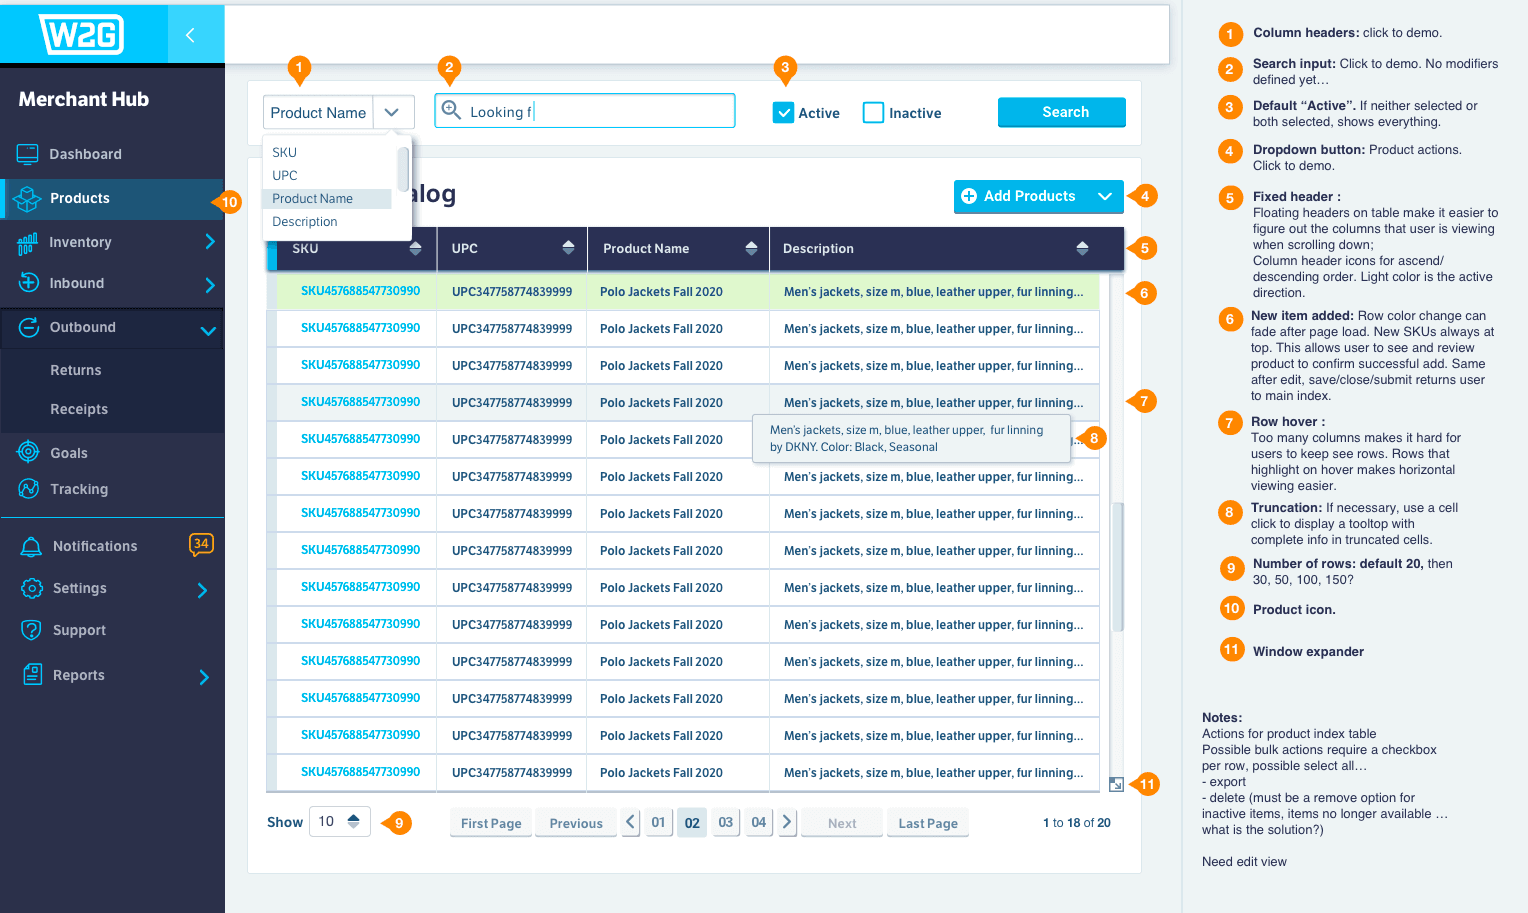Click the Tracking icon in sidebar
This screenshot has width=1528, height=913.
(x=29, y=489)
